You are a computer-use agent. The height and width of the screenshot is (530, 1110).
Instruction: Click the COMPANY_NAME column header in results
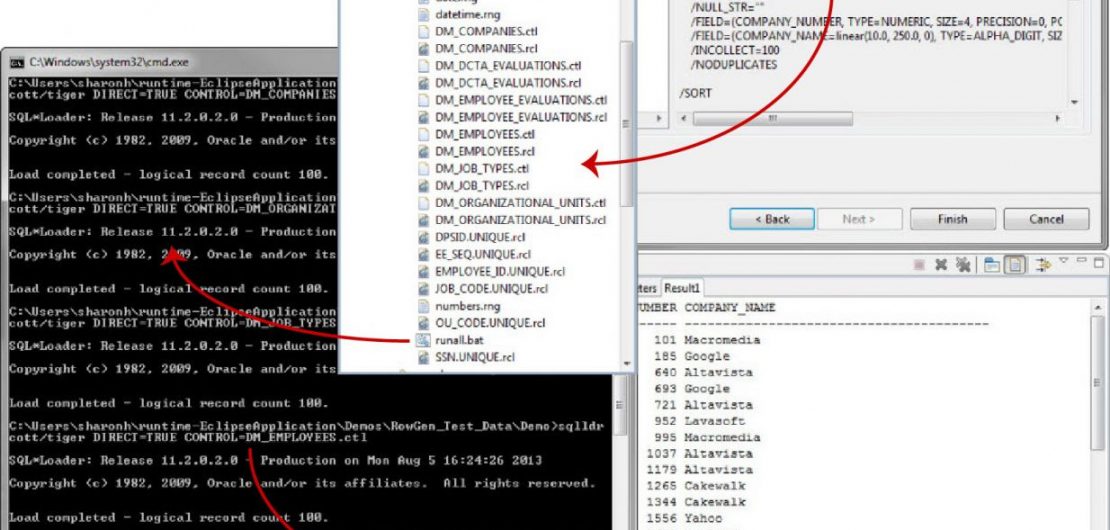coord(729,308)
